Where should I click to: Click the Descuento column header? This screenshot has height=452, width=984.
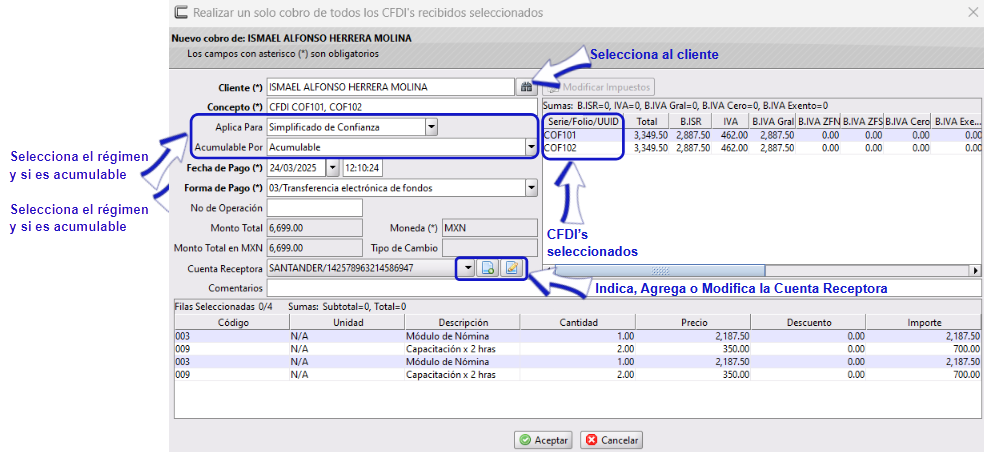click(809, 323)
